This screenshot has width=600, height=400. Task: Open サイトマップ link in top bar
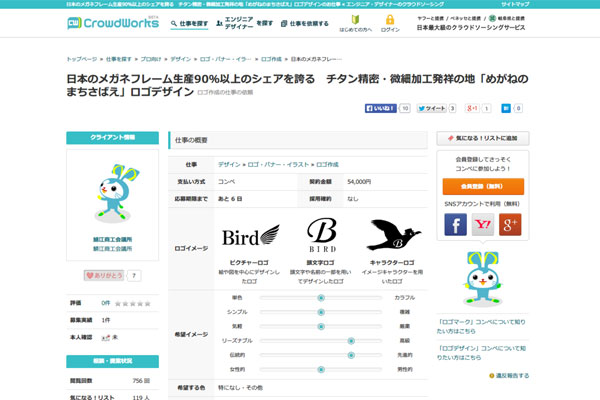(515, 4)
